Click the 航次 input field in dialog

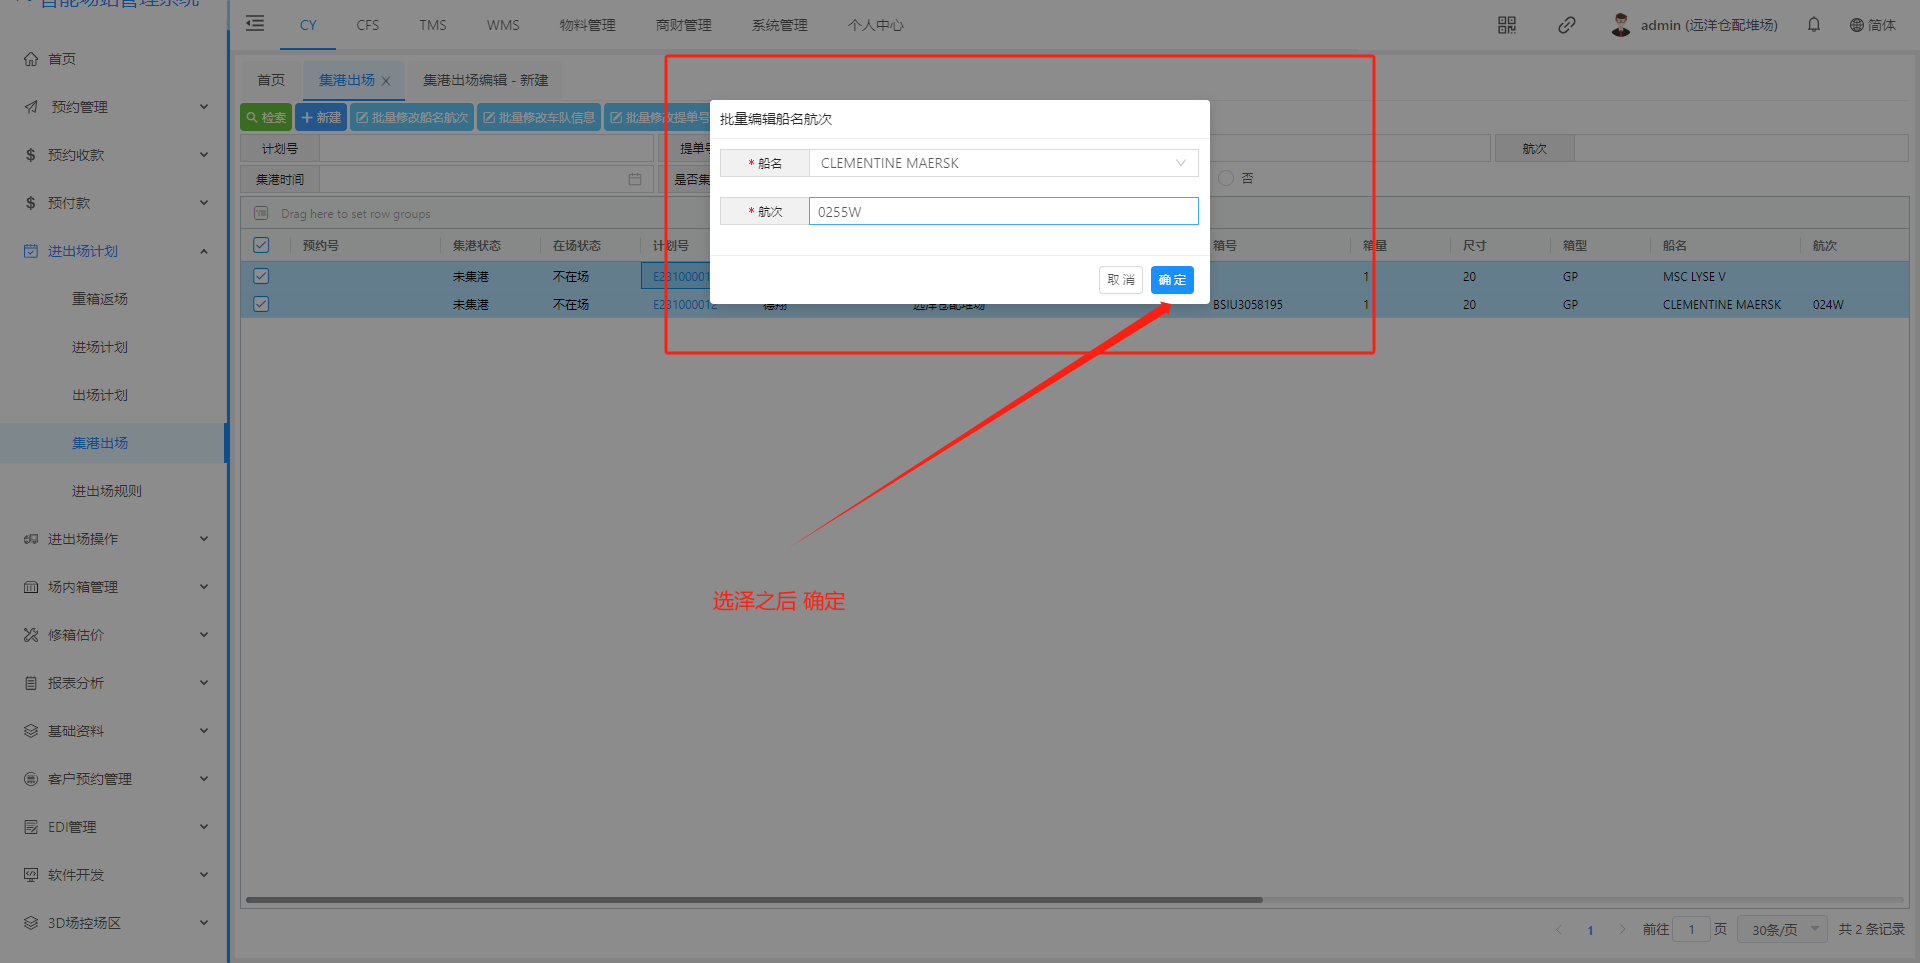click(x=1003, y=211)
